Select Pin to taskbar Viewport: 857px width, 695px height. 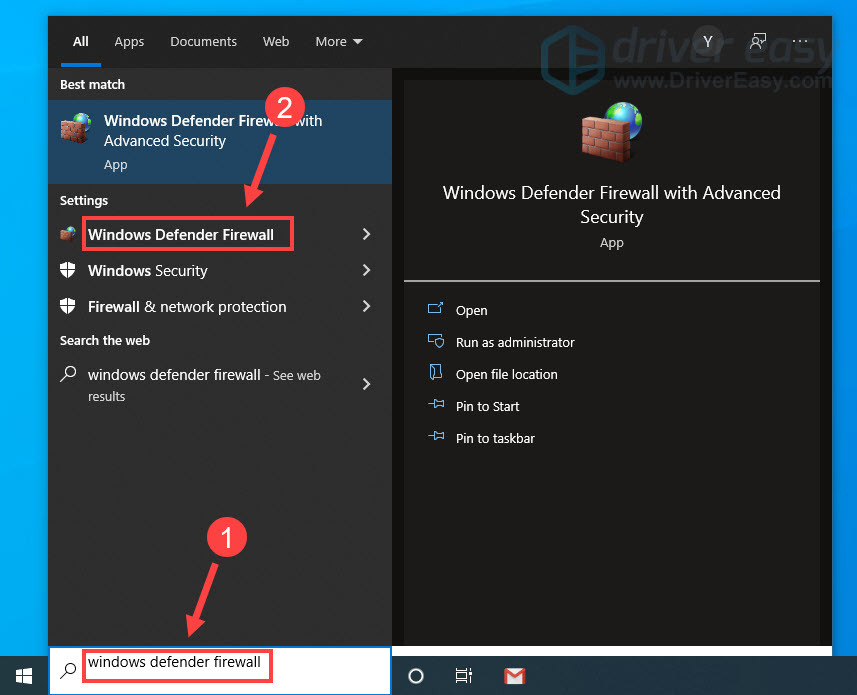(495, 438)
